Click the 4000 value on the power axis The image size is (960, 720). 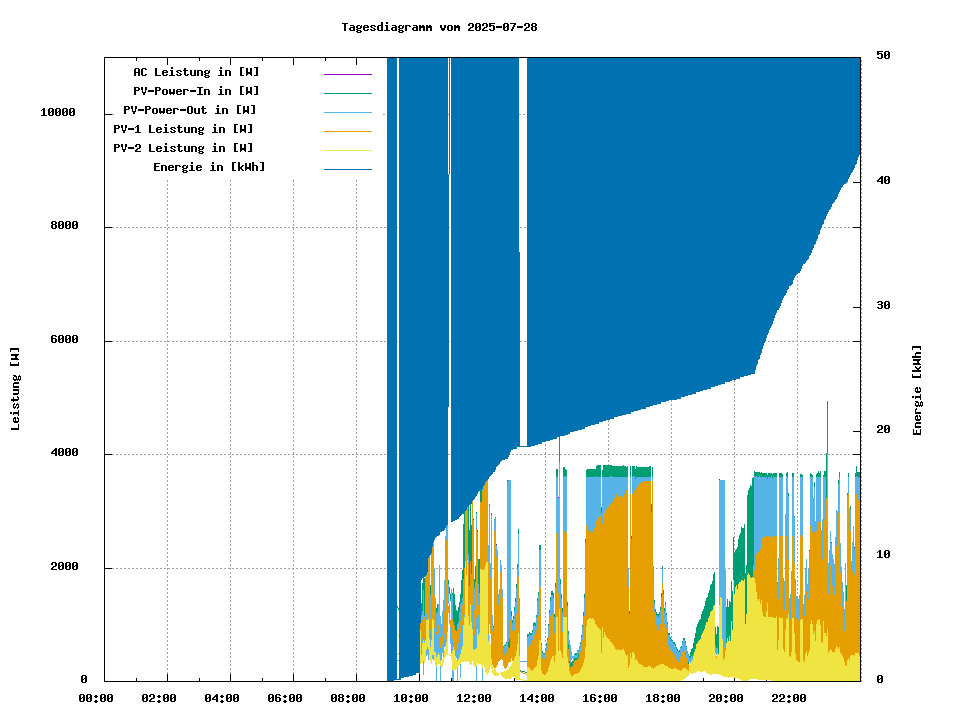pyautogui.click(x=64, y=454)
